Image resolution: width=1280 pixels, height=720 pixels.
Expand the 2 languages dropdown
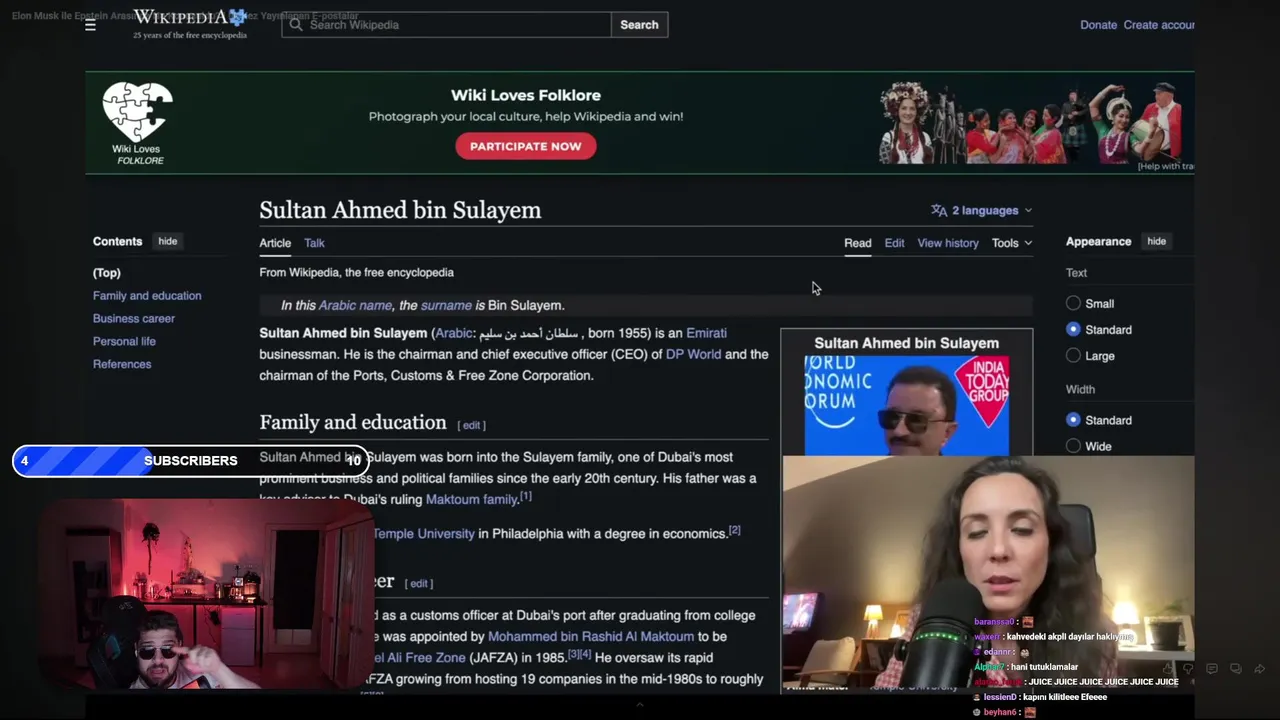click(981, 210)
